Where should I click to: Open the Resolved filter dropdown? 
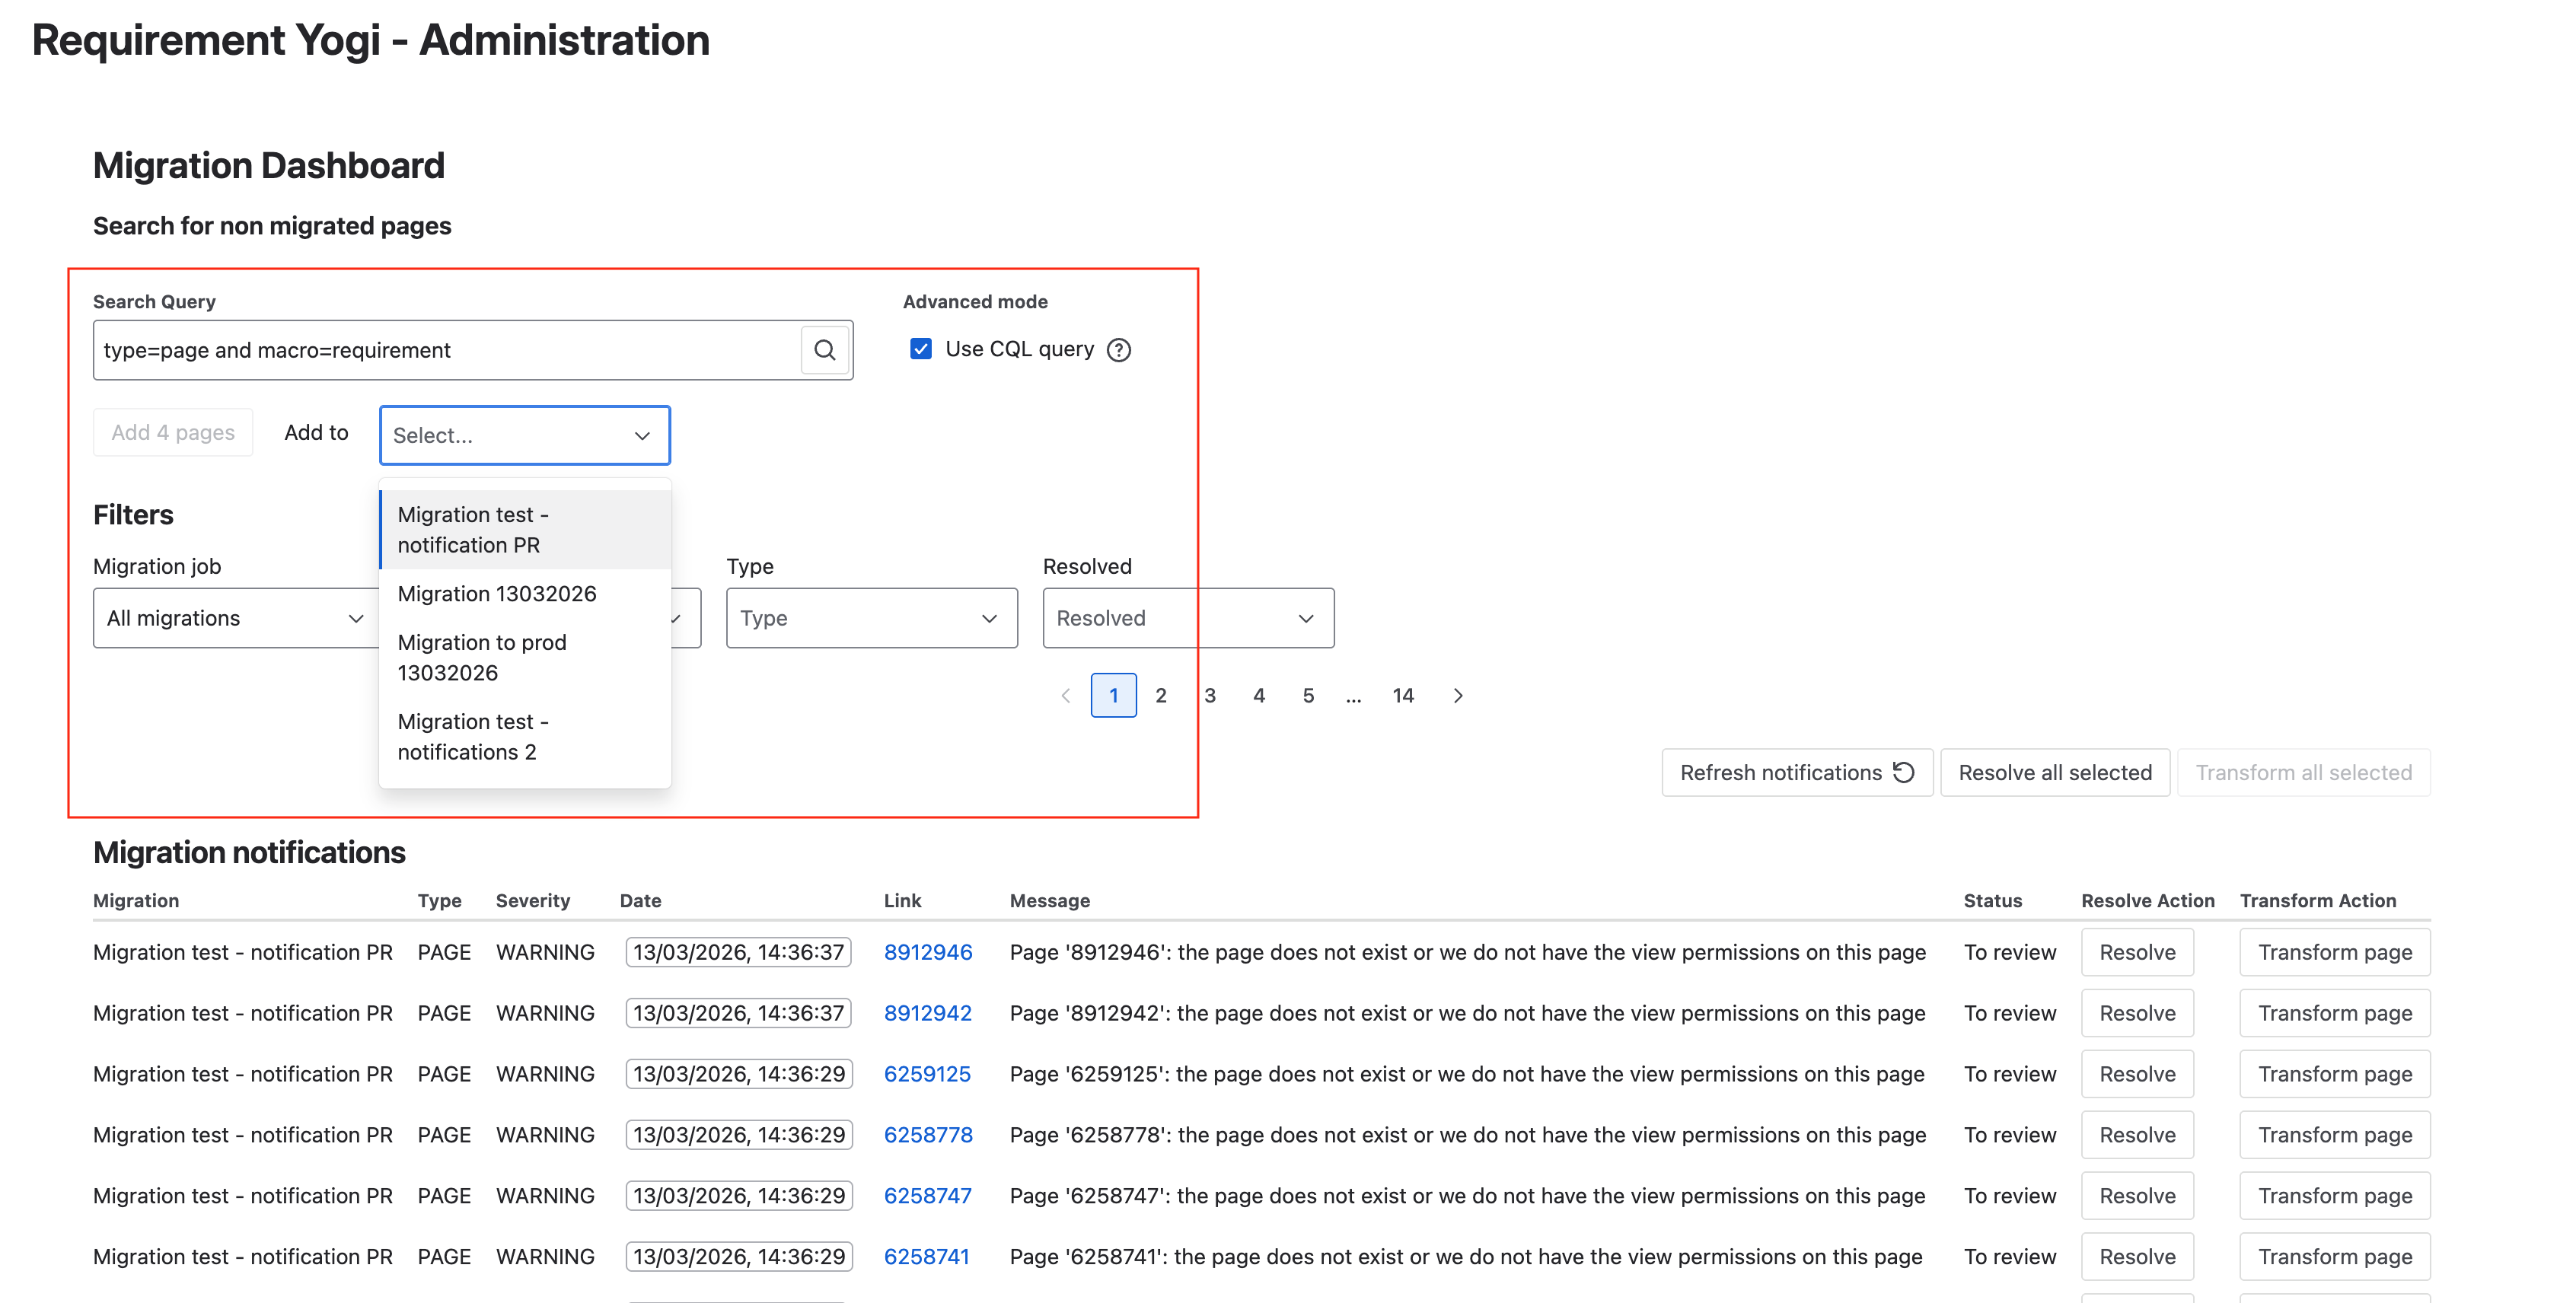1187,618
